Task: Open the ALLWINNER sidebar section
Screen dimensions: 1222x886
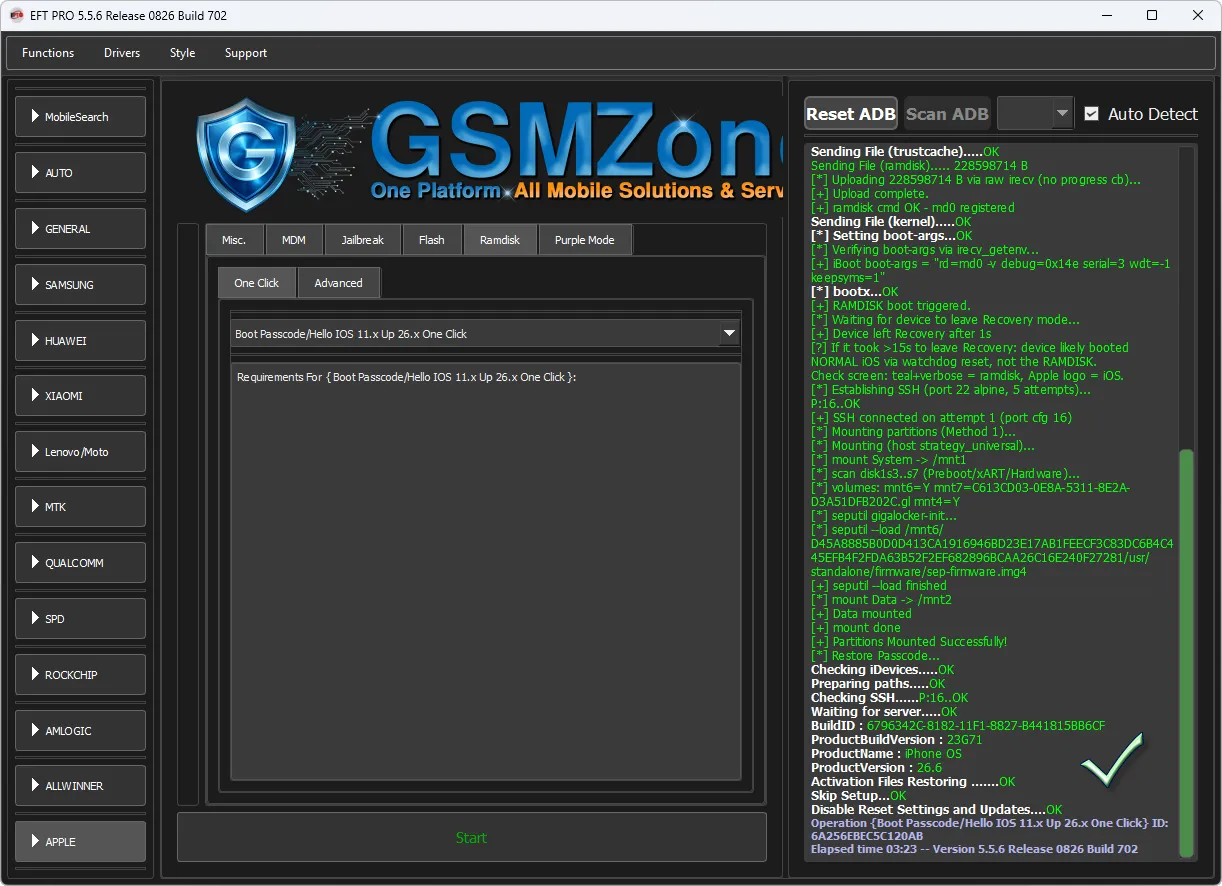Action: 80,786
